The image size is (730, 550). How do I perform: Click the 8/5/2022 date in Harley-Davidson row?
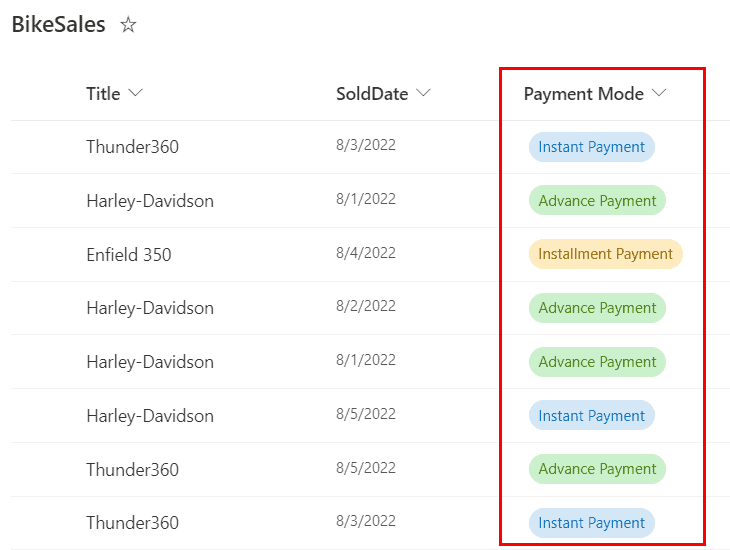pyautogui.click(x=366, y=414)
